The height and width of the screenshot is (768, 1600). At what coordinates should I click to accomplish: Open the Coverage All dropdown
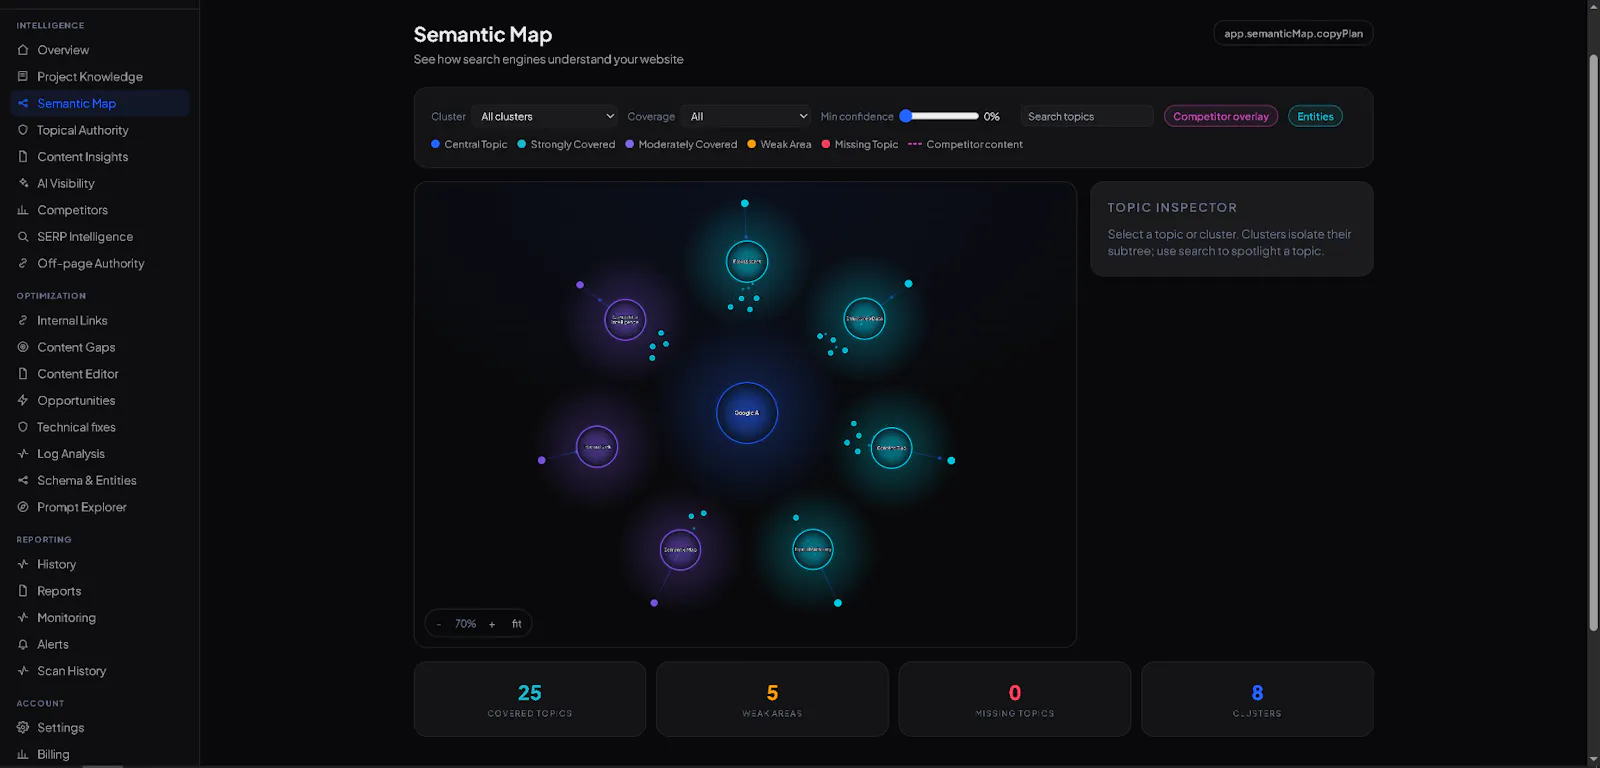[748, 116]
